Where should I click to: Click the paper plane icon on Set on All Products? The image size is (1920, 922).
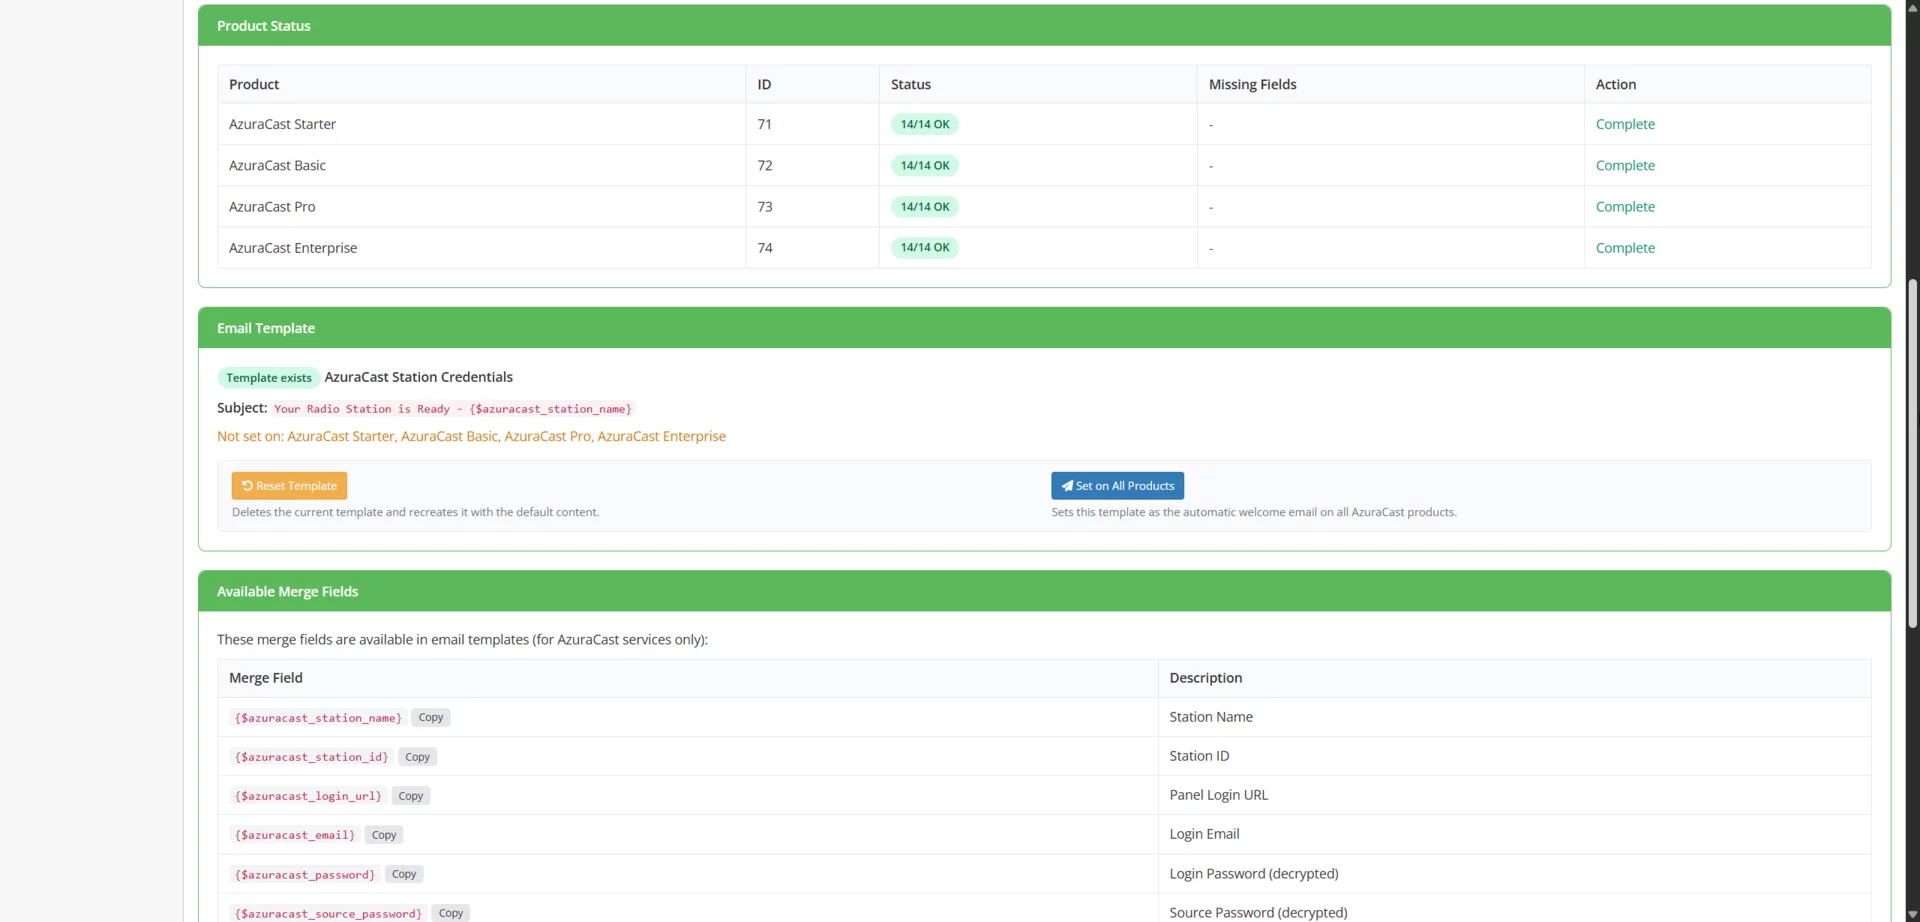1068,485
